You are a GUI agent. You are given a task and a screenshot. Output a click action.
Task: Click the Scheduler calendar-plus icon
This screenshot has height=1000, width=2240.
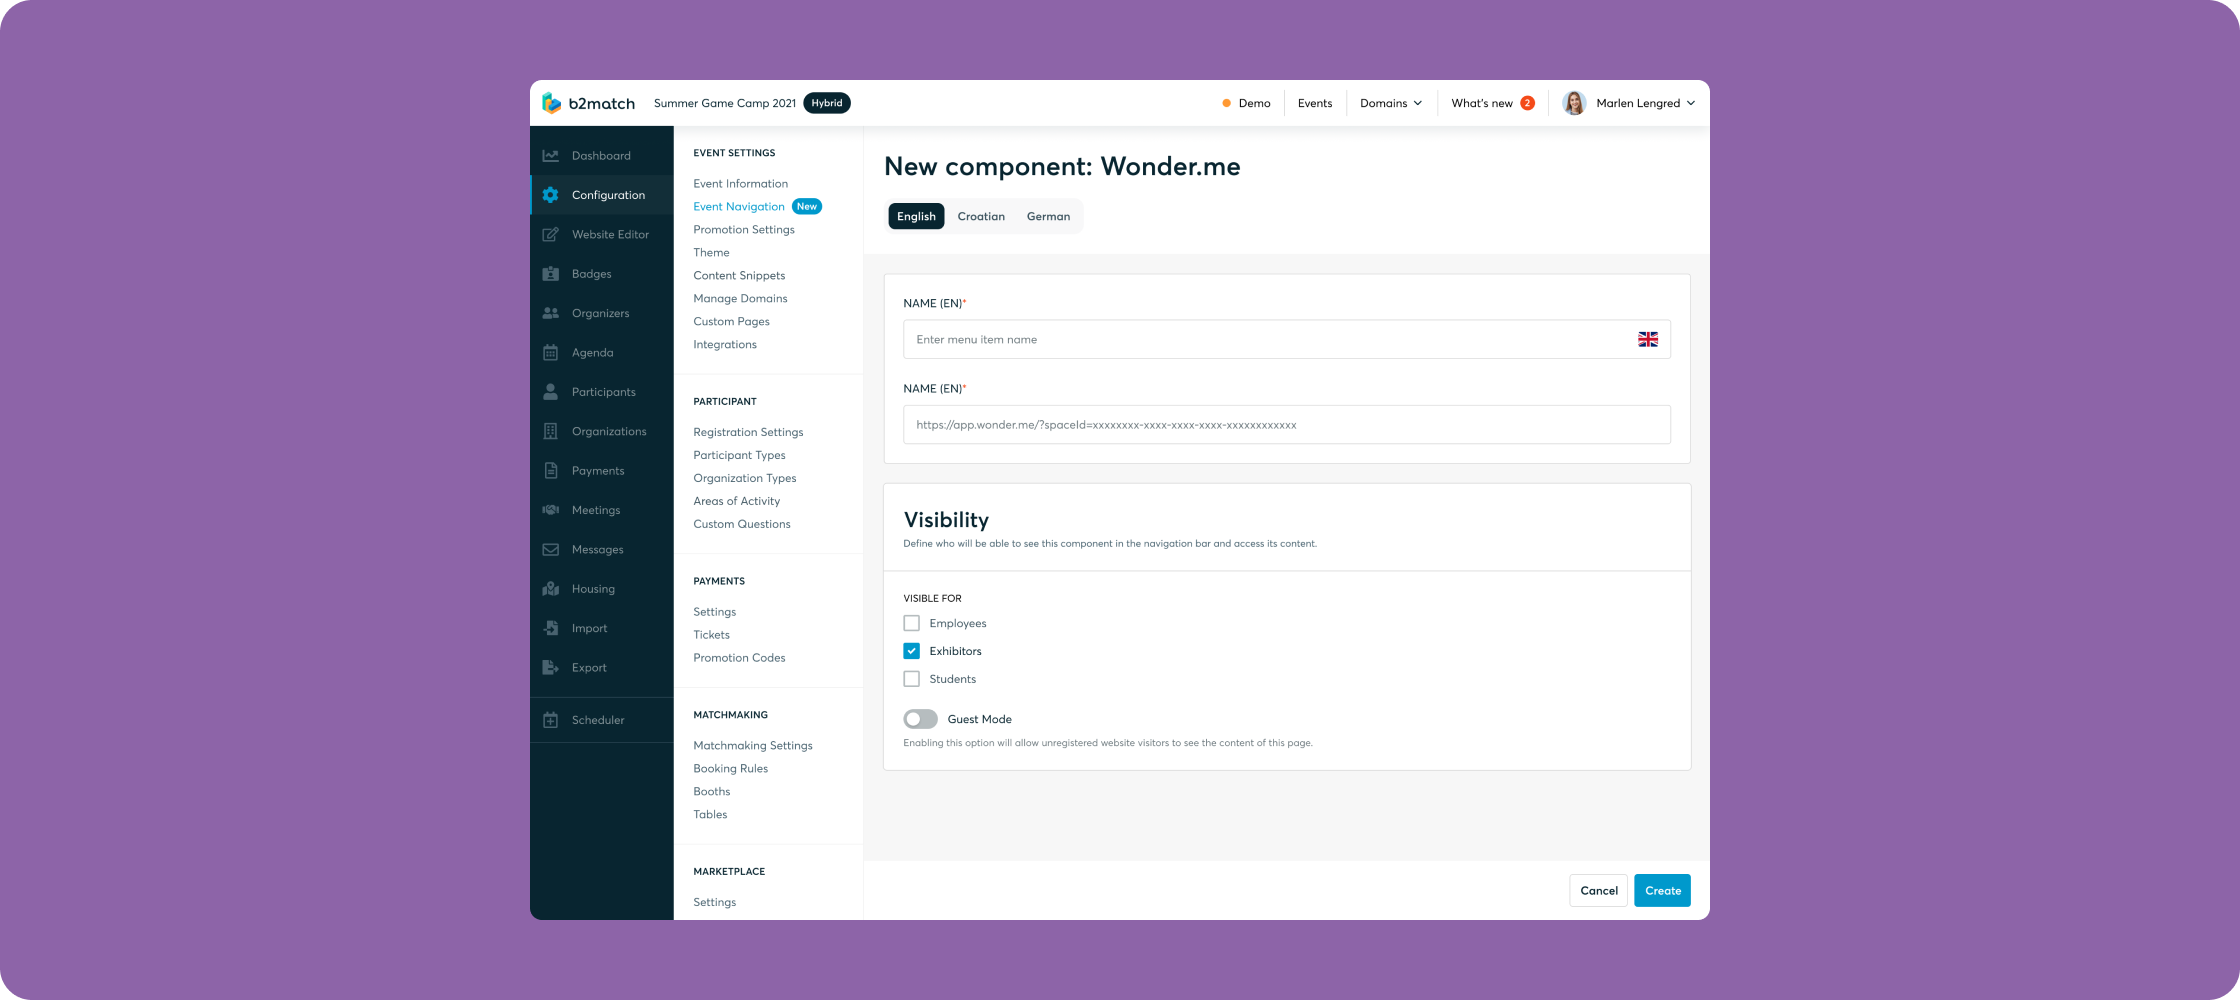click(550, 720)
